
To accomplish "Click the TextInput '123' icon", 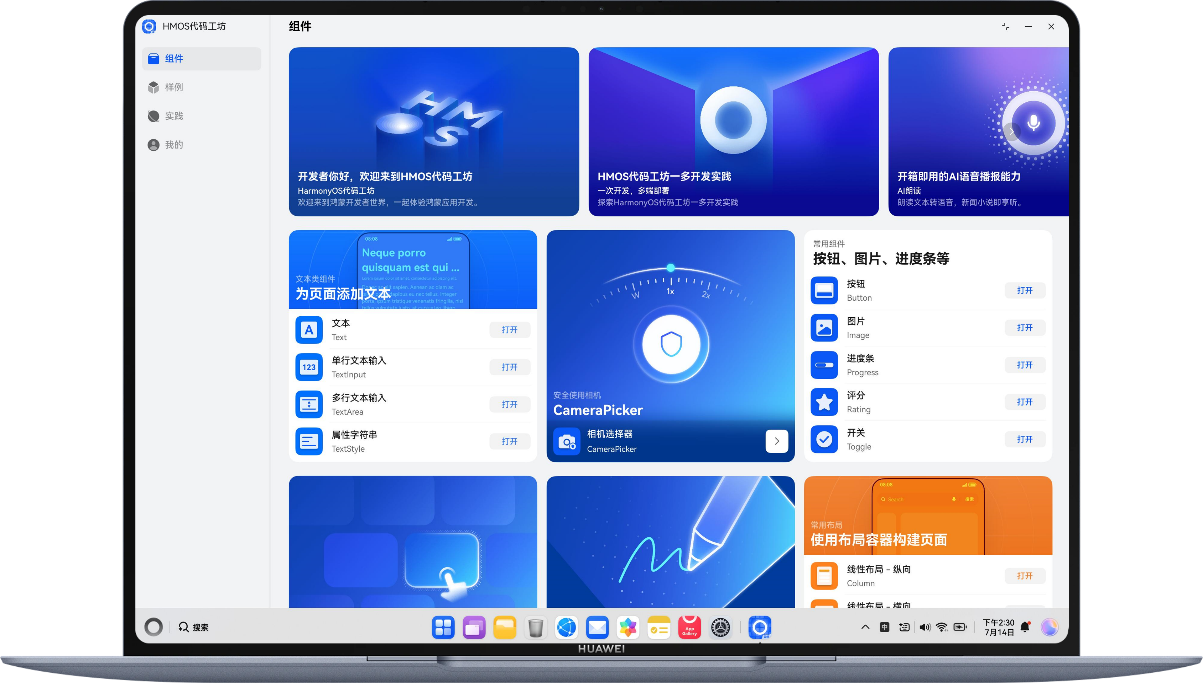I will 308,366.
